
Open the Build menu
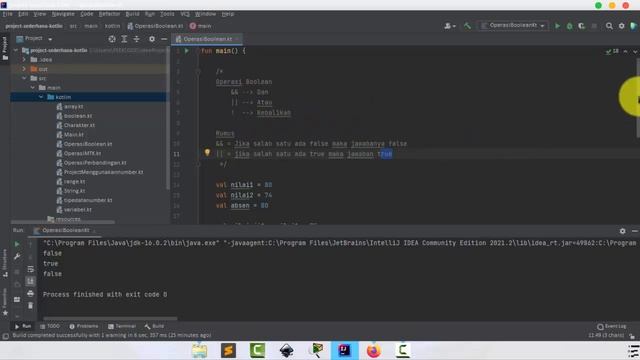pos(132,14)
